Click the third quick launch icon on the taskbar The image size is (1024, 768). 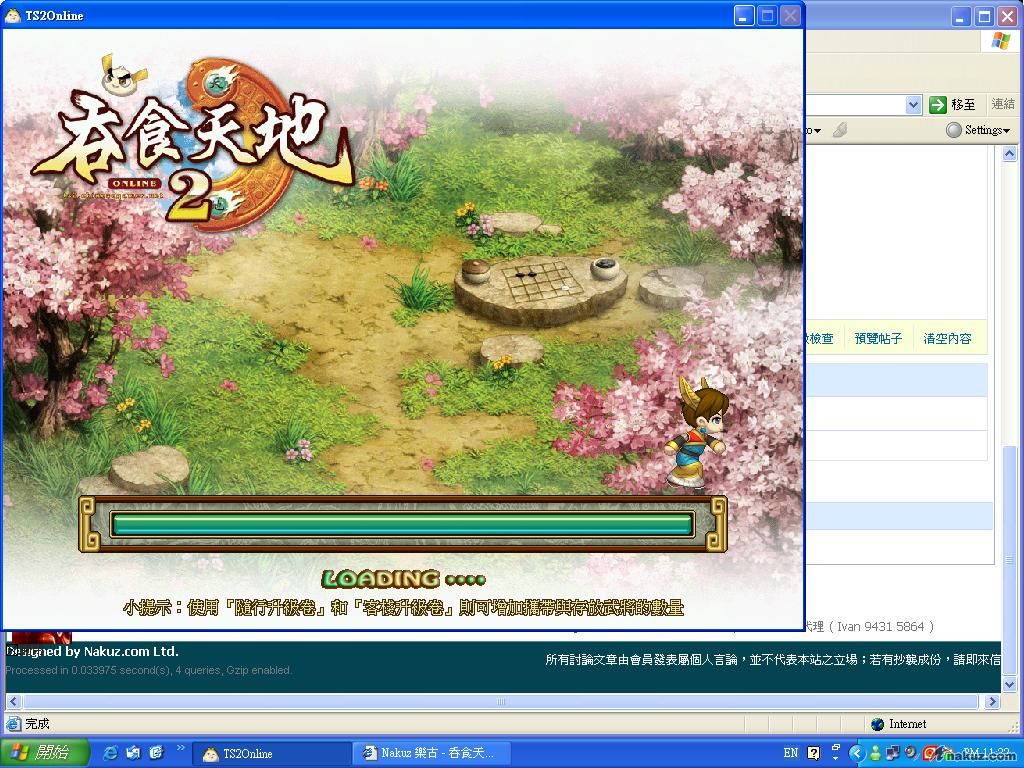point(156,753)
